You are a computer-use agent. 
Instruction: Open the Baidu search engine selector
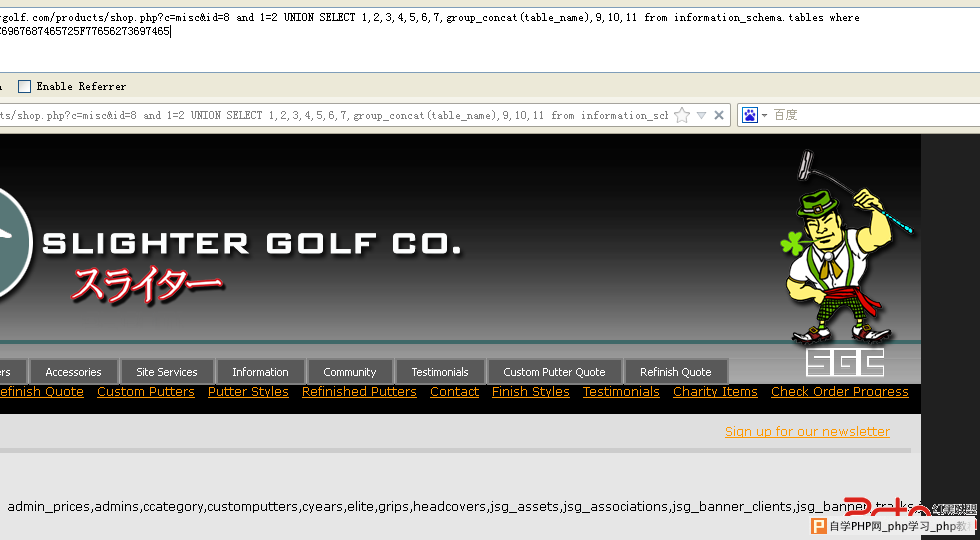[x=754, y=115]
